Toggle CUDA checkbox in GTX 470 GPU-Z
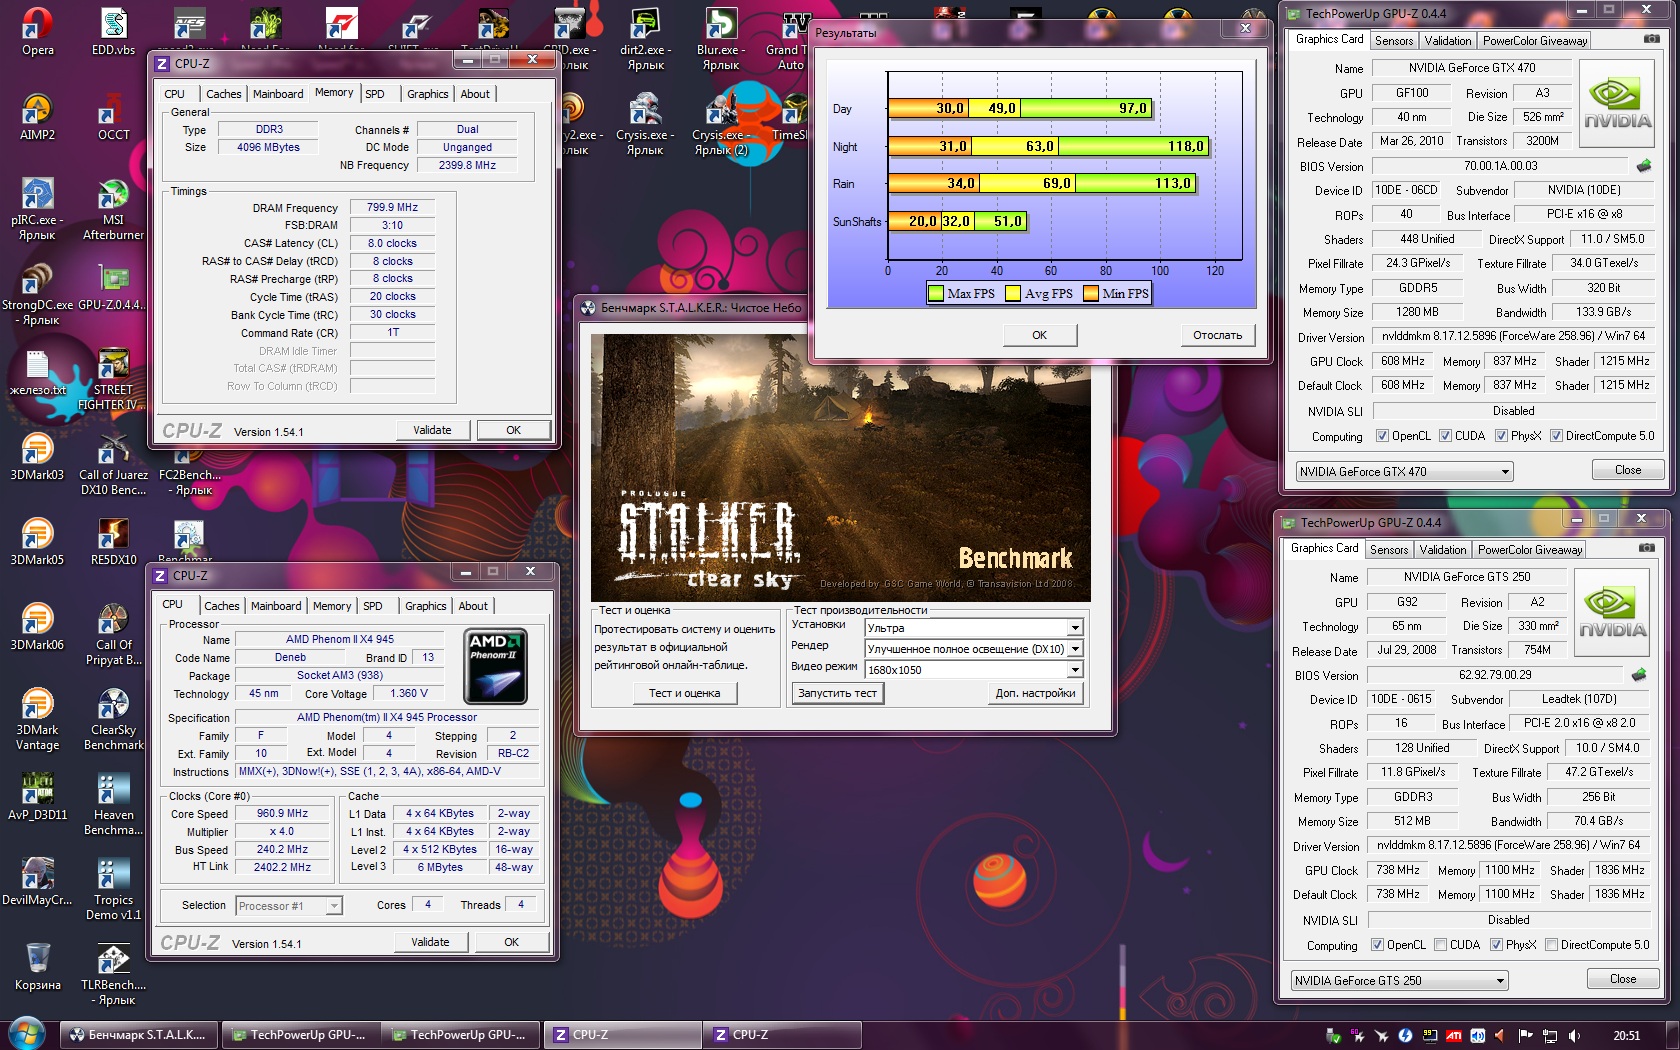Screen dimensions: 1680x1050 click(1445, 436)
